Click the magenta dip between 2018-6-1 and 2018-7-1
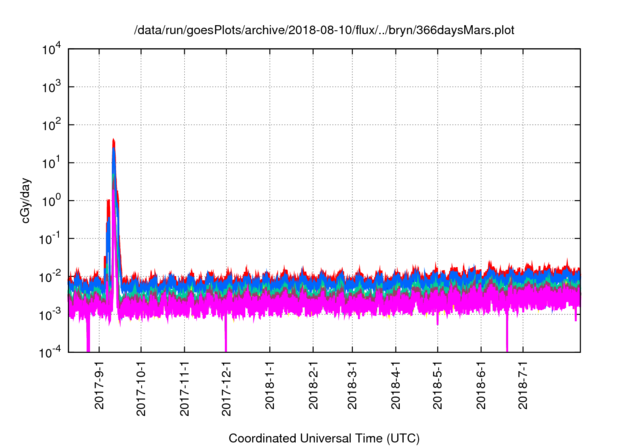The width and height of the screenshot is (640, 448). coord(507,335)
